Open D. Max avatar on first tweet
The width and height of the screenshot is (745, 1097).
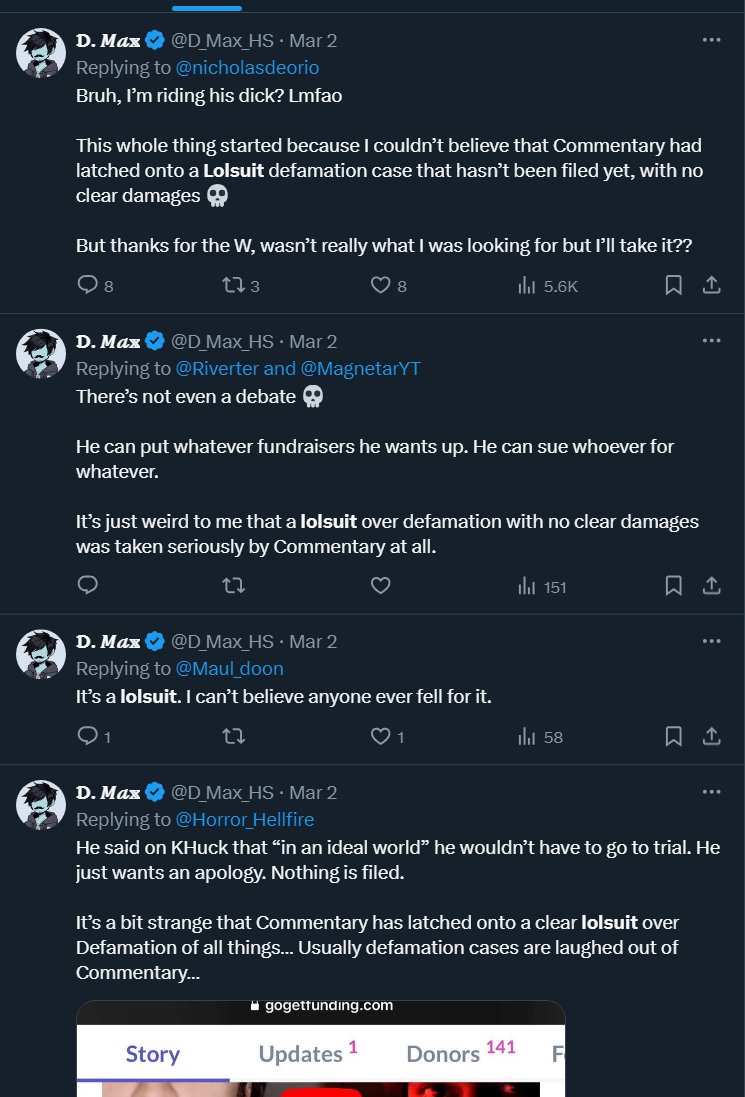point(41,52)
